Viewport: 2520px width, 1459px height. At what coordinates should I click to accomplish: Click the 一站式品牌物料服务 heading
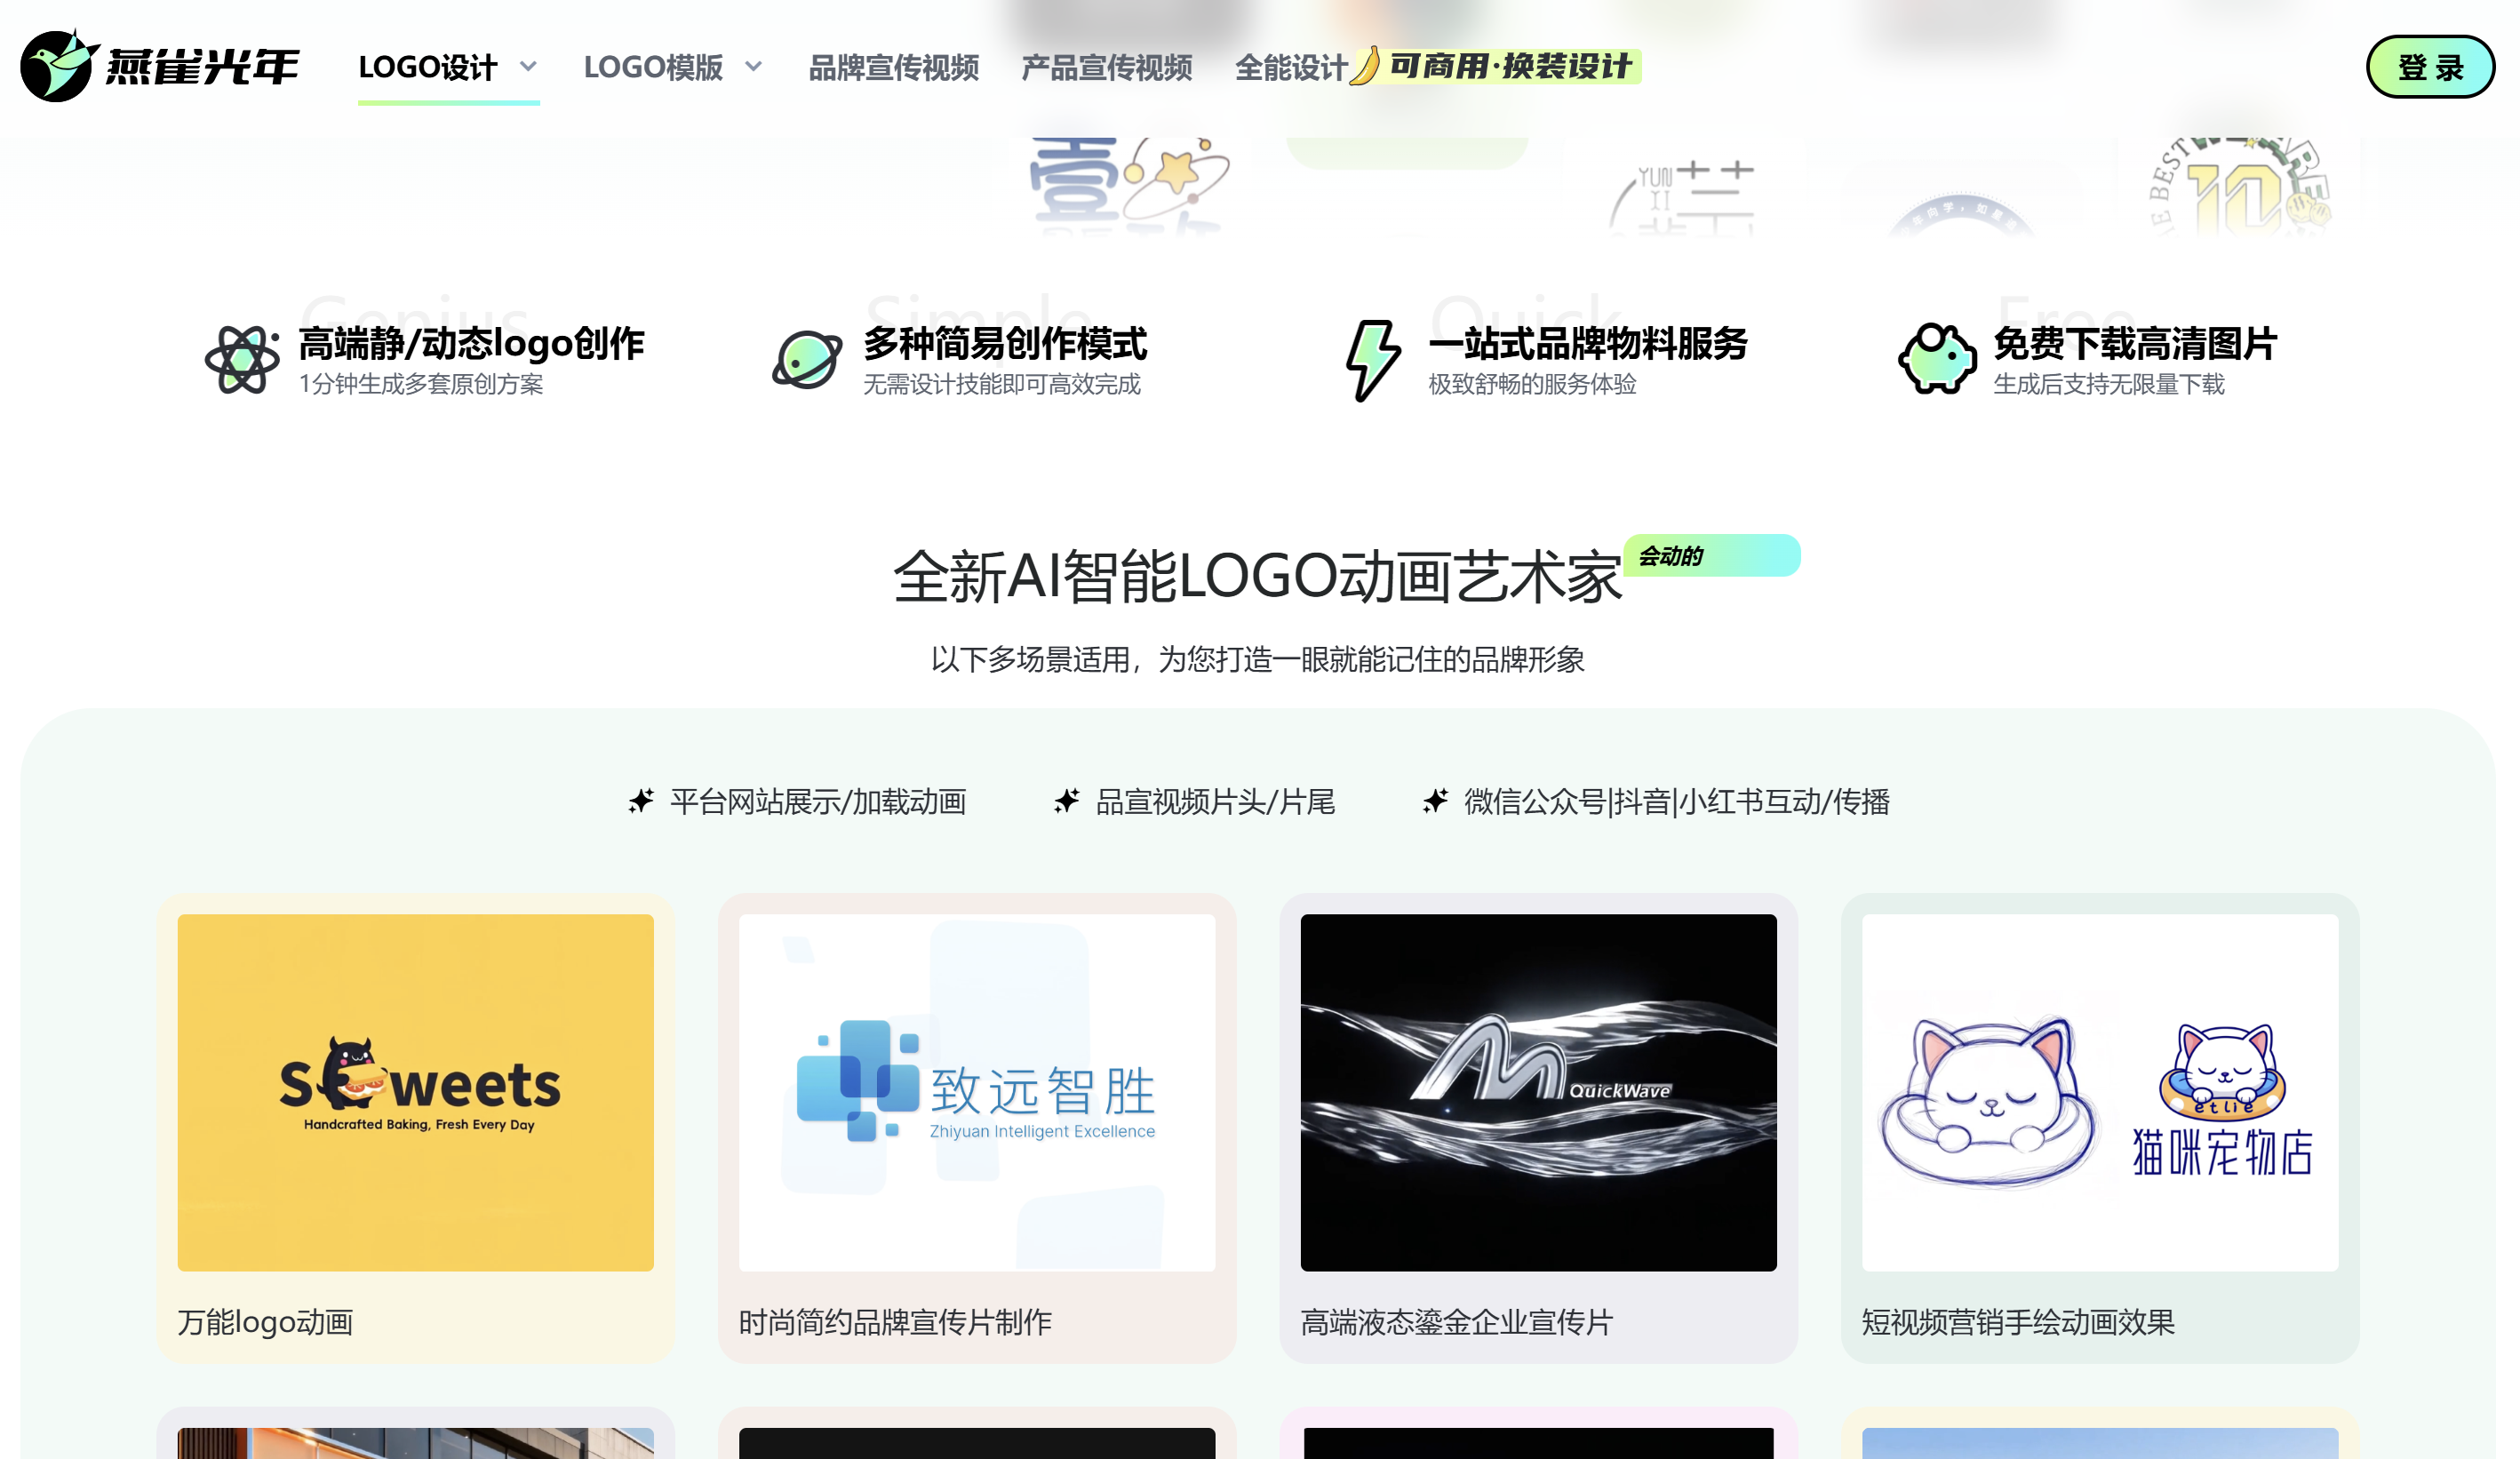1588,344
